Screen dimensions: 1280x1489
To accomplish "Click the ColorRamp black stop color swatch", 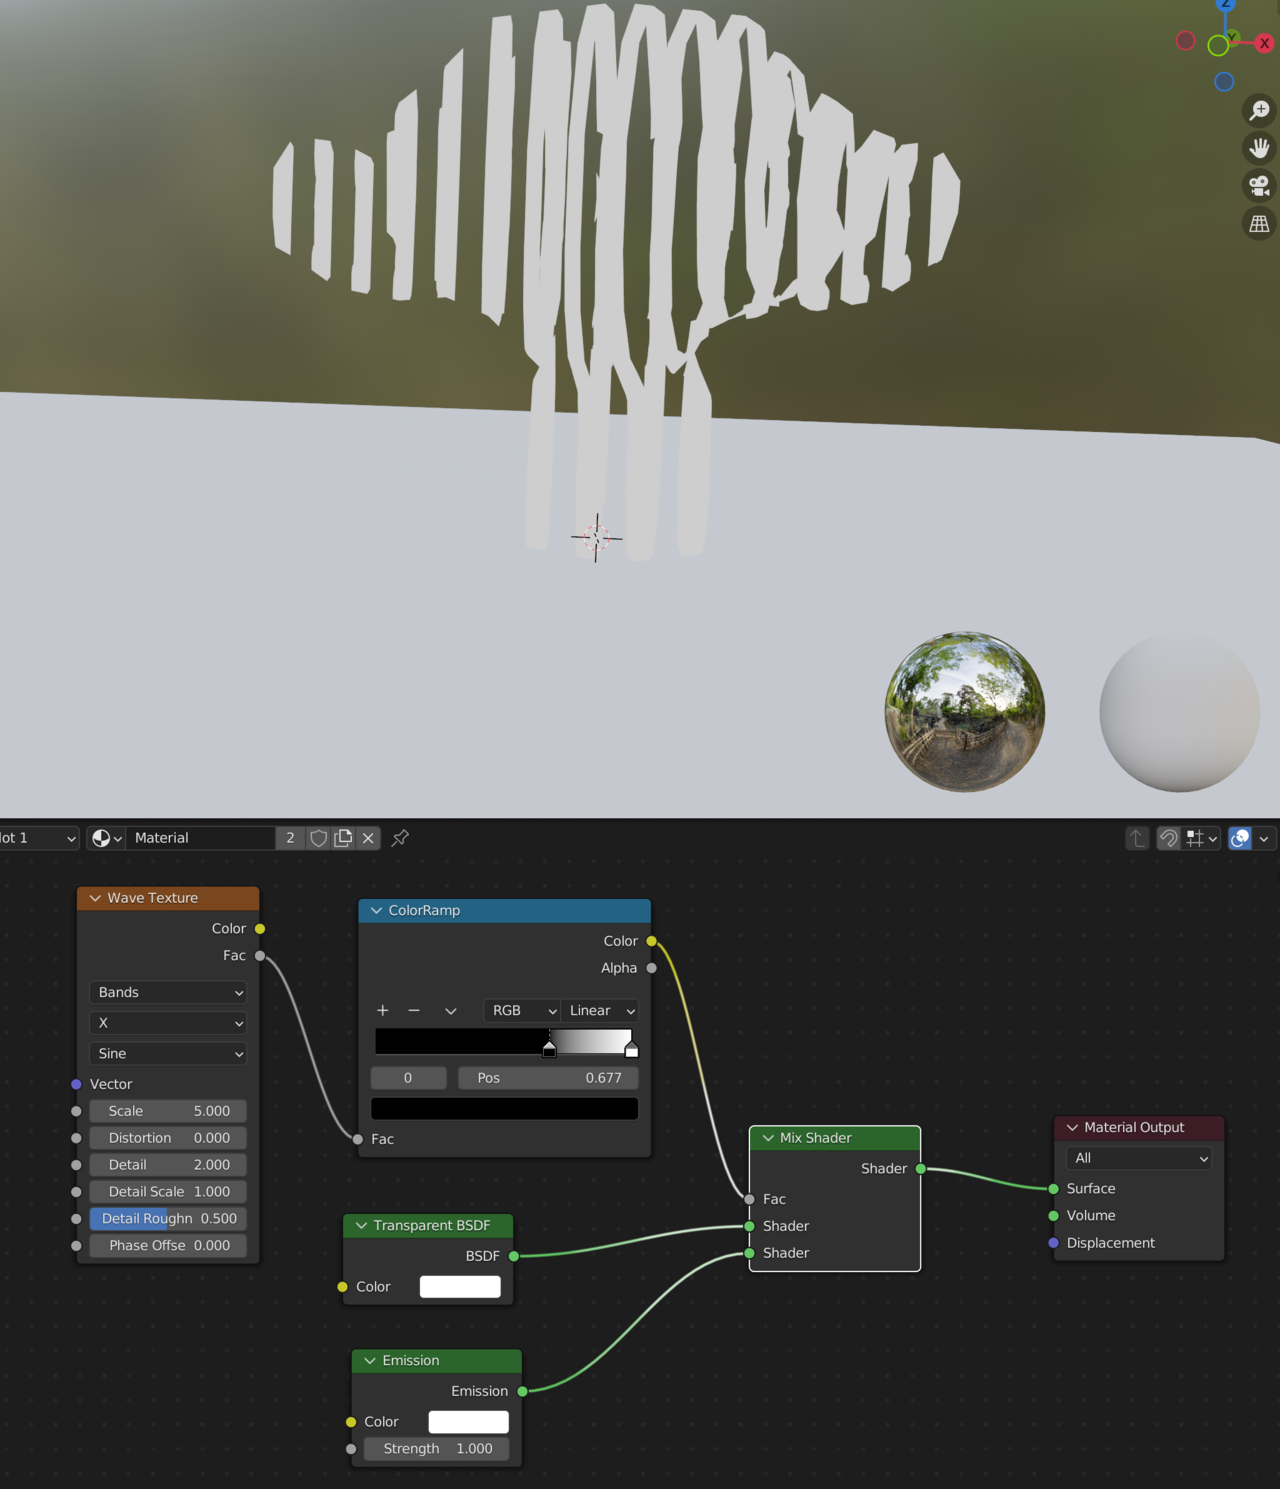I will (x=504, y=1108).
